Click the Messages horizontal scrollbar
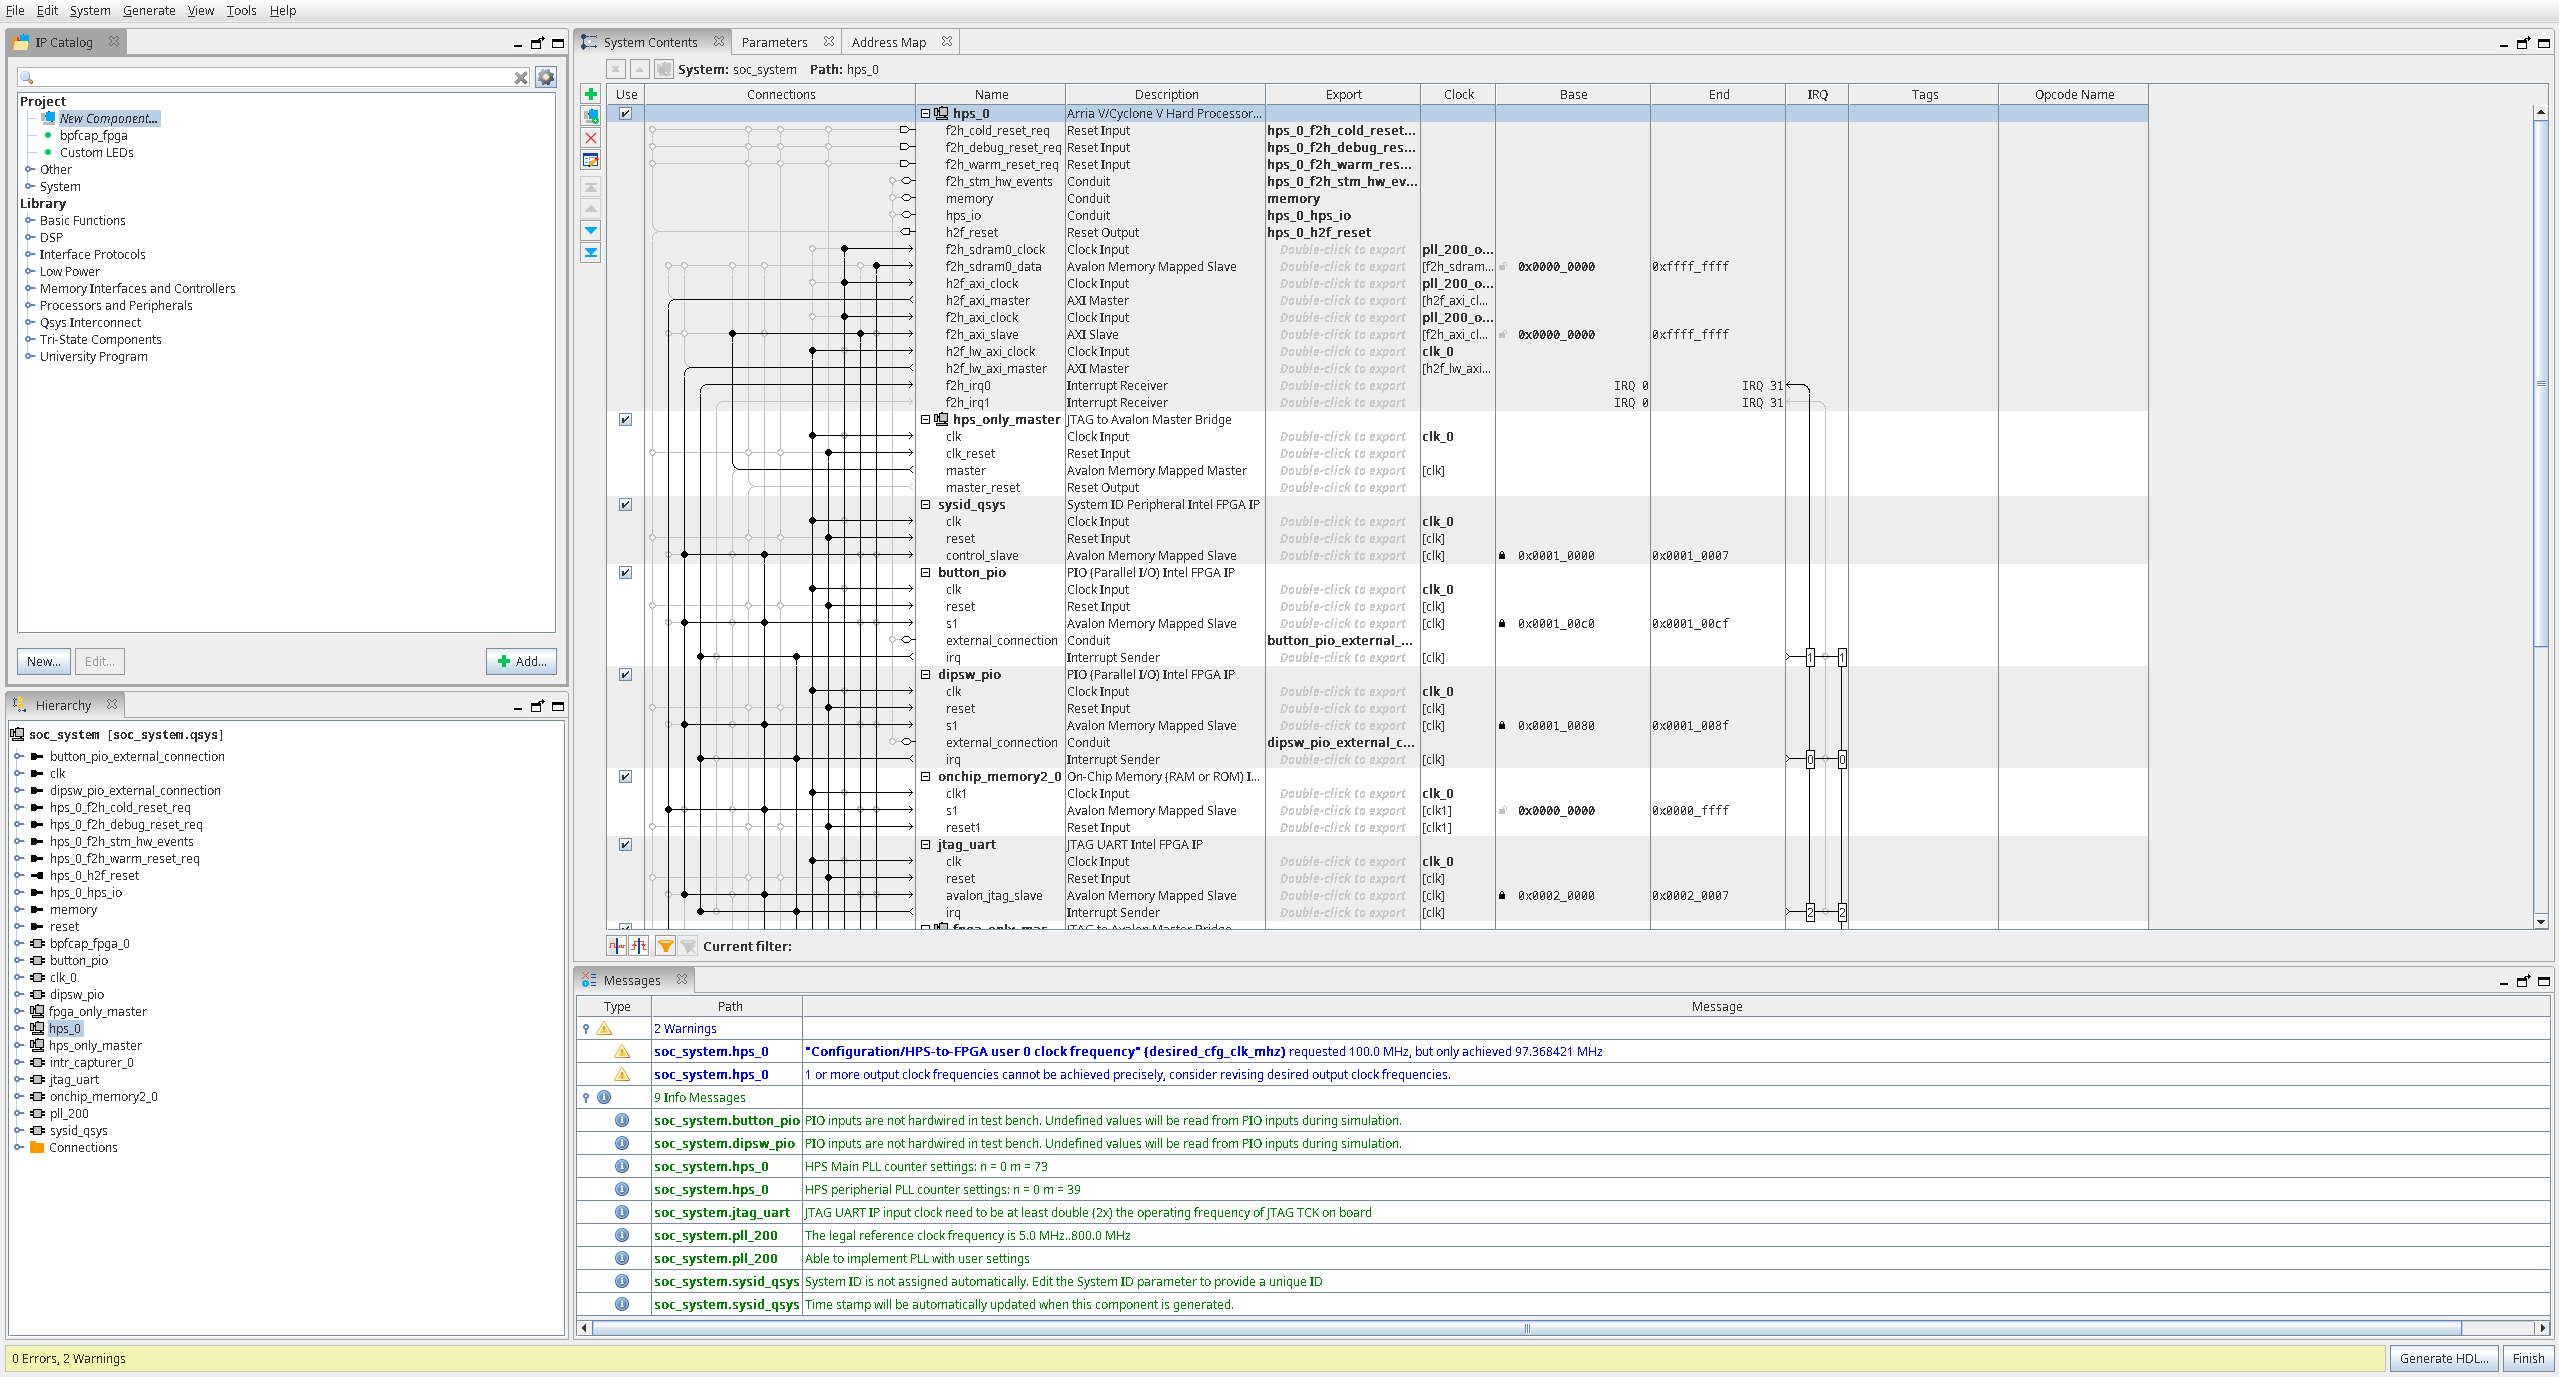This screenshot has height=1377, width=2559. click(1527, 1328)
